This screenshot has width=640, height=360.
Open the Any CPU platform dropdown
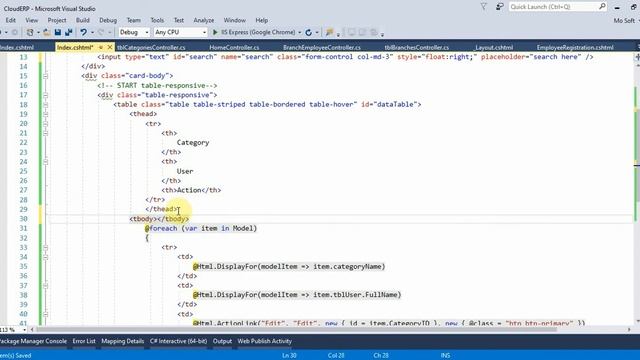(180, 32)
